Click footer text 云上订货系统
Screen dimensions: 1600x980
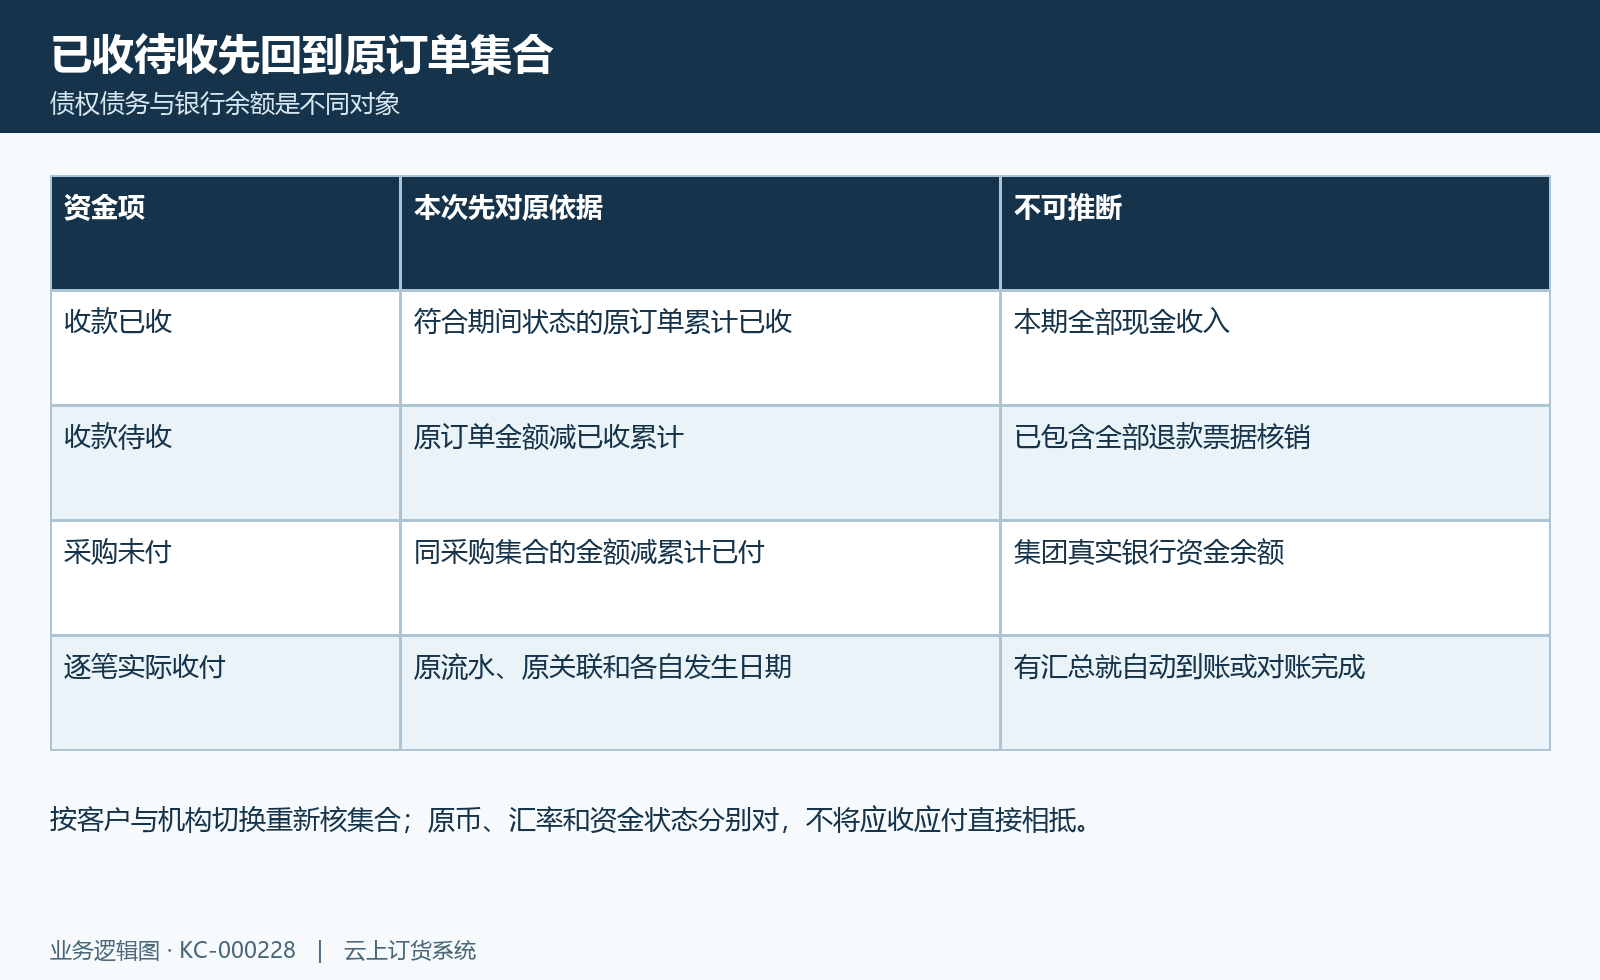click(x=410, y=950)
